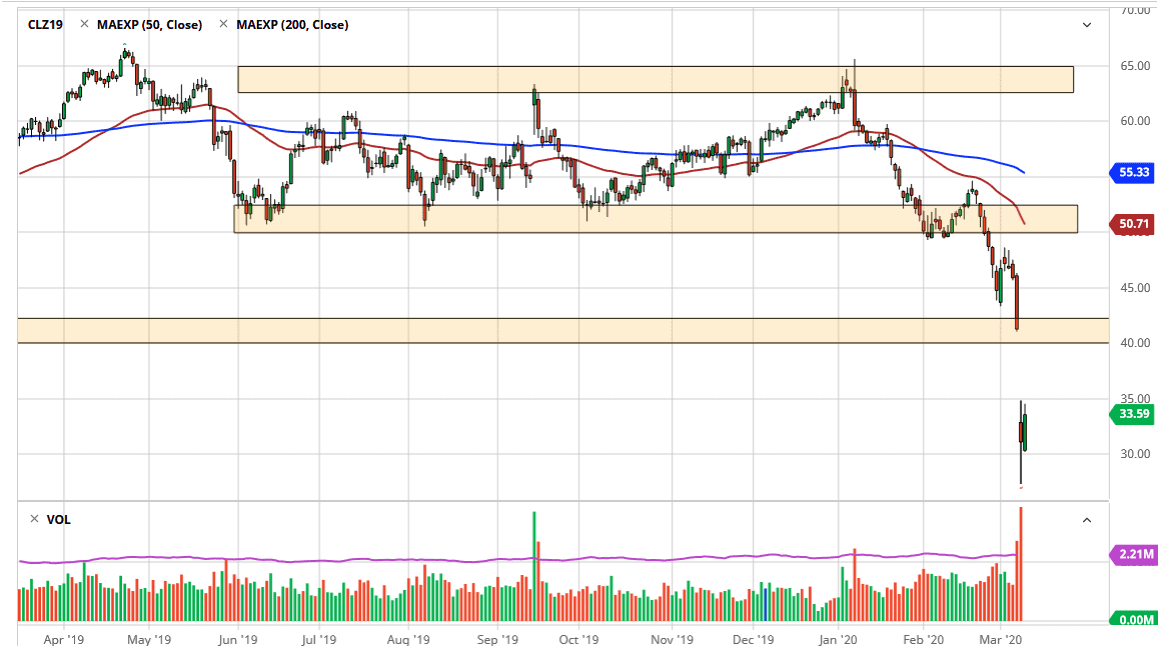Click the Jun '19 date axis label
The height and width of the screenshot is (646, 1167).
click(237, 639)
